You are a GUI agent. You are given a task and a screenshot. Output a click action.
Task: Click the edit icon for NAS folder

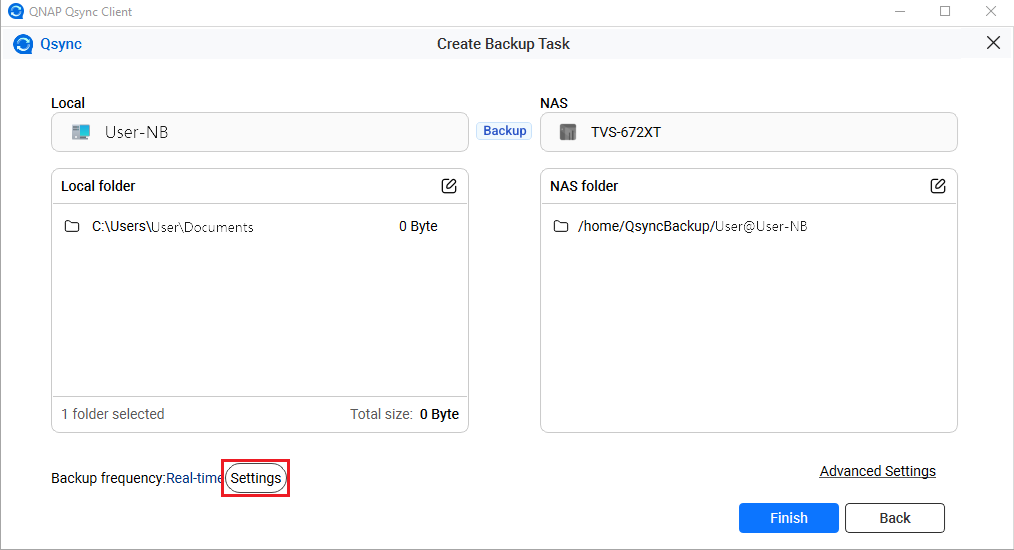tap(938, 186)
